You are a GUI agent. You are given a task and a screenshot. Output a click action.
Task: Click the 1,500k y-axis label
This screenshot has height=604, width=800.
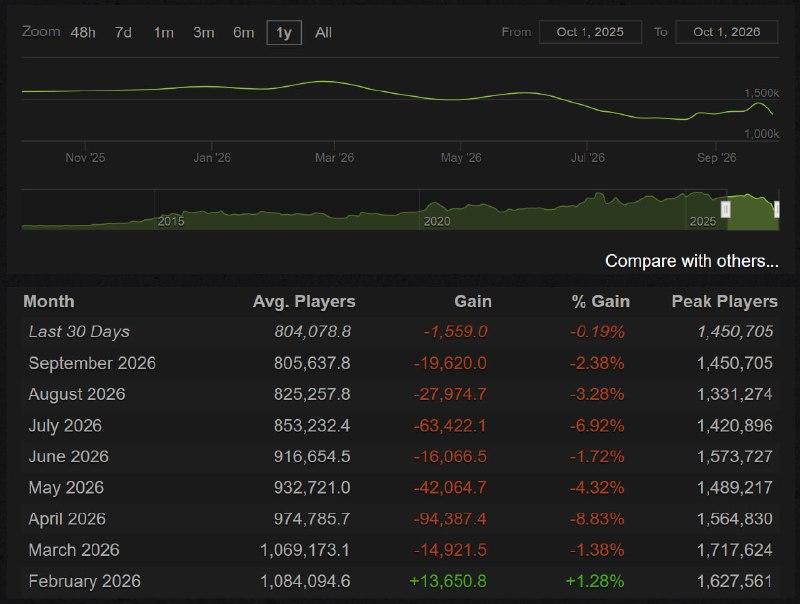(x=762, y=93)
